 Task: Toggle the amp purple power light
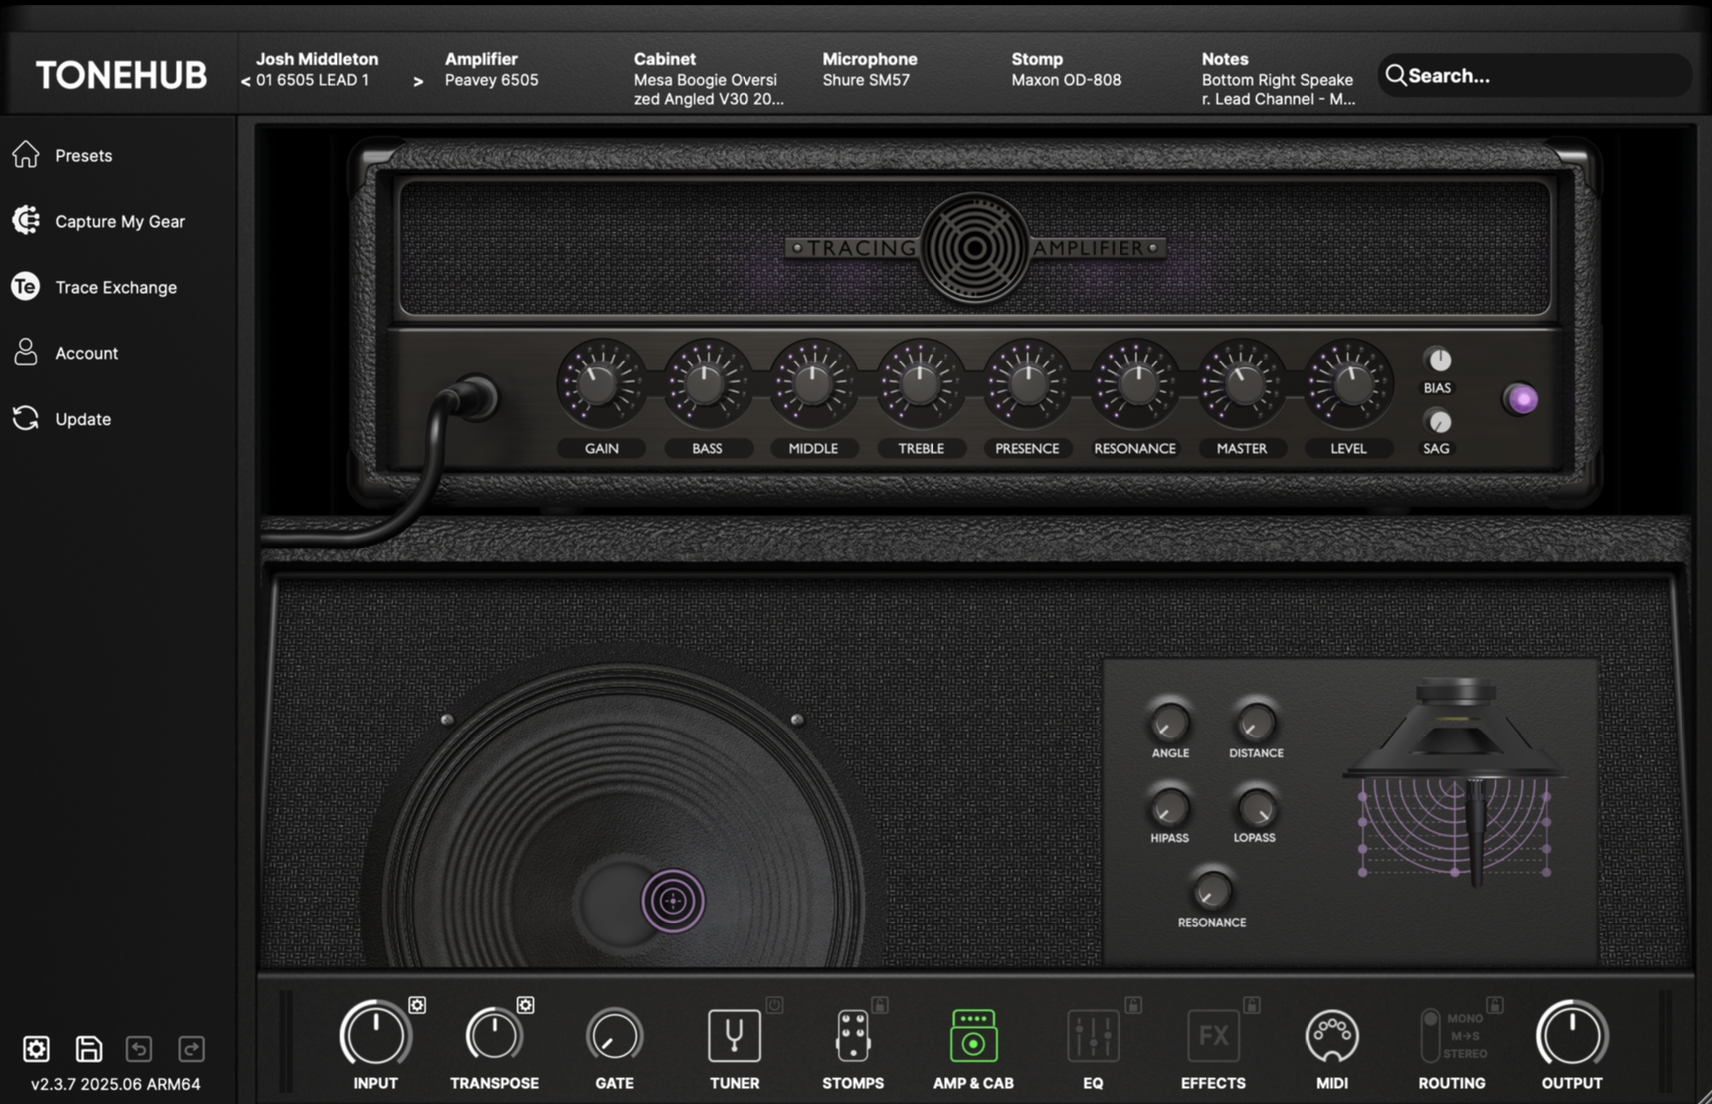[x=1521, y=399]
